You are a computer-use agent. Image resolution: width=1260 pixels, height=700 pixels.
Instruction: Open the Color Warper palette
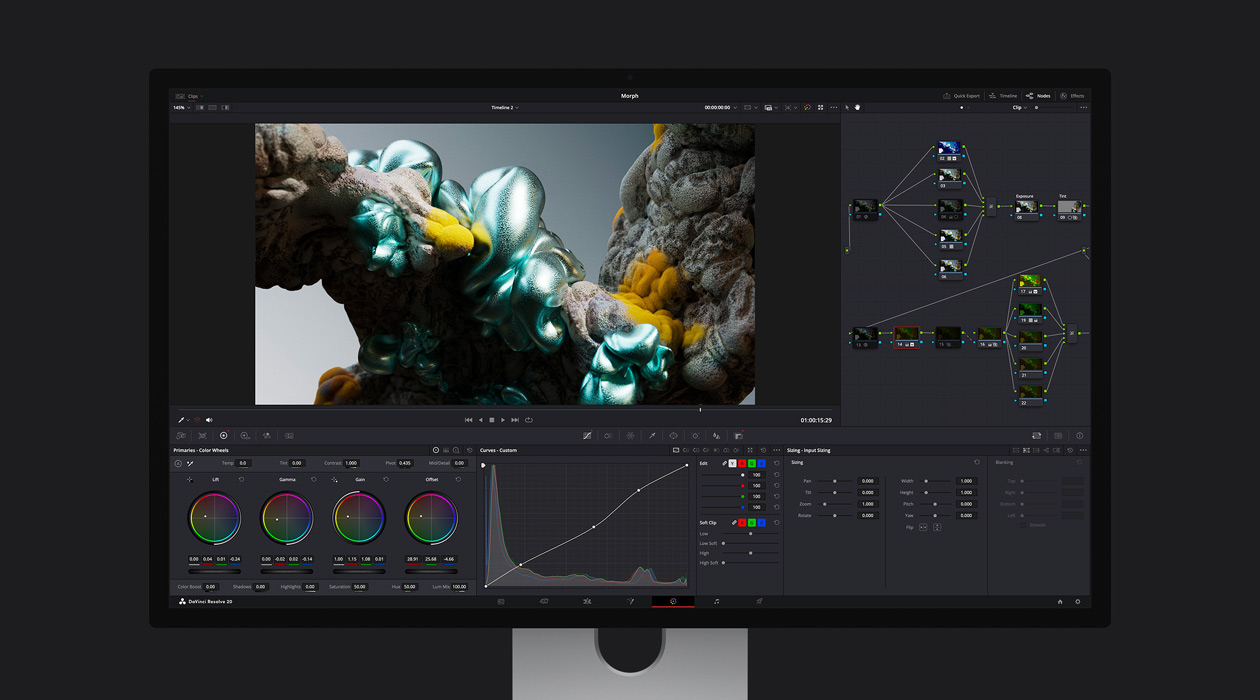tap(609, 435)
